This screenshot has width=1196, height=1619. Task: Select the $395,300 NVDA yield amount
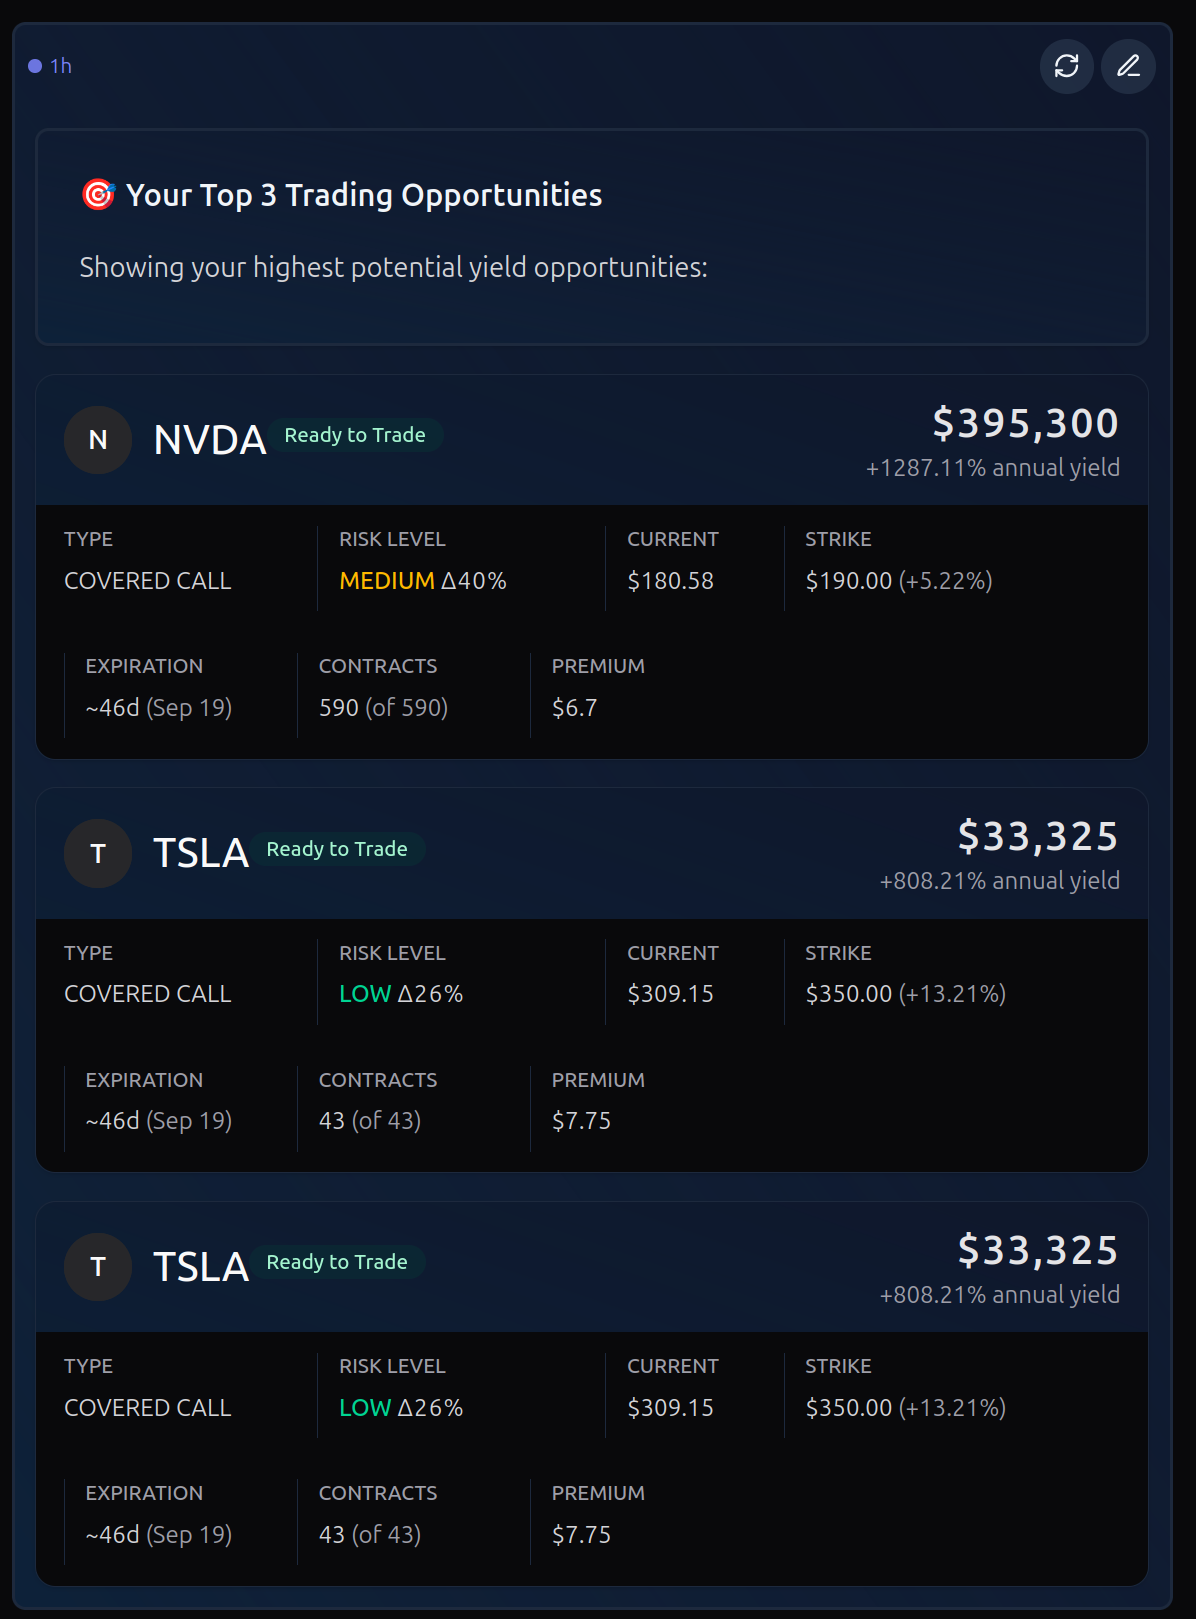pos(1025,423)
